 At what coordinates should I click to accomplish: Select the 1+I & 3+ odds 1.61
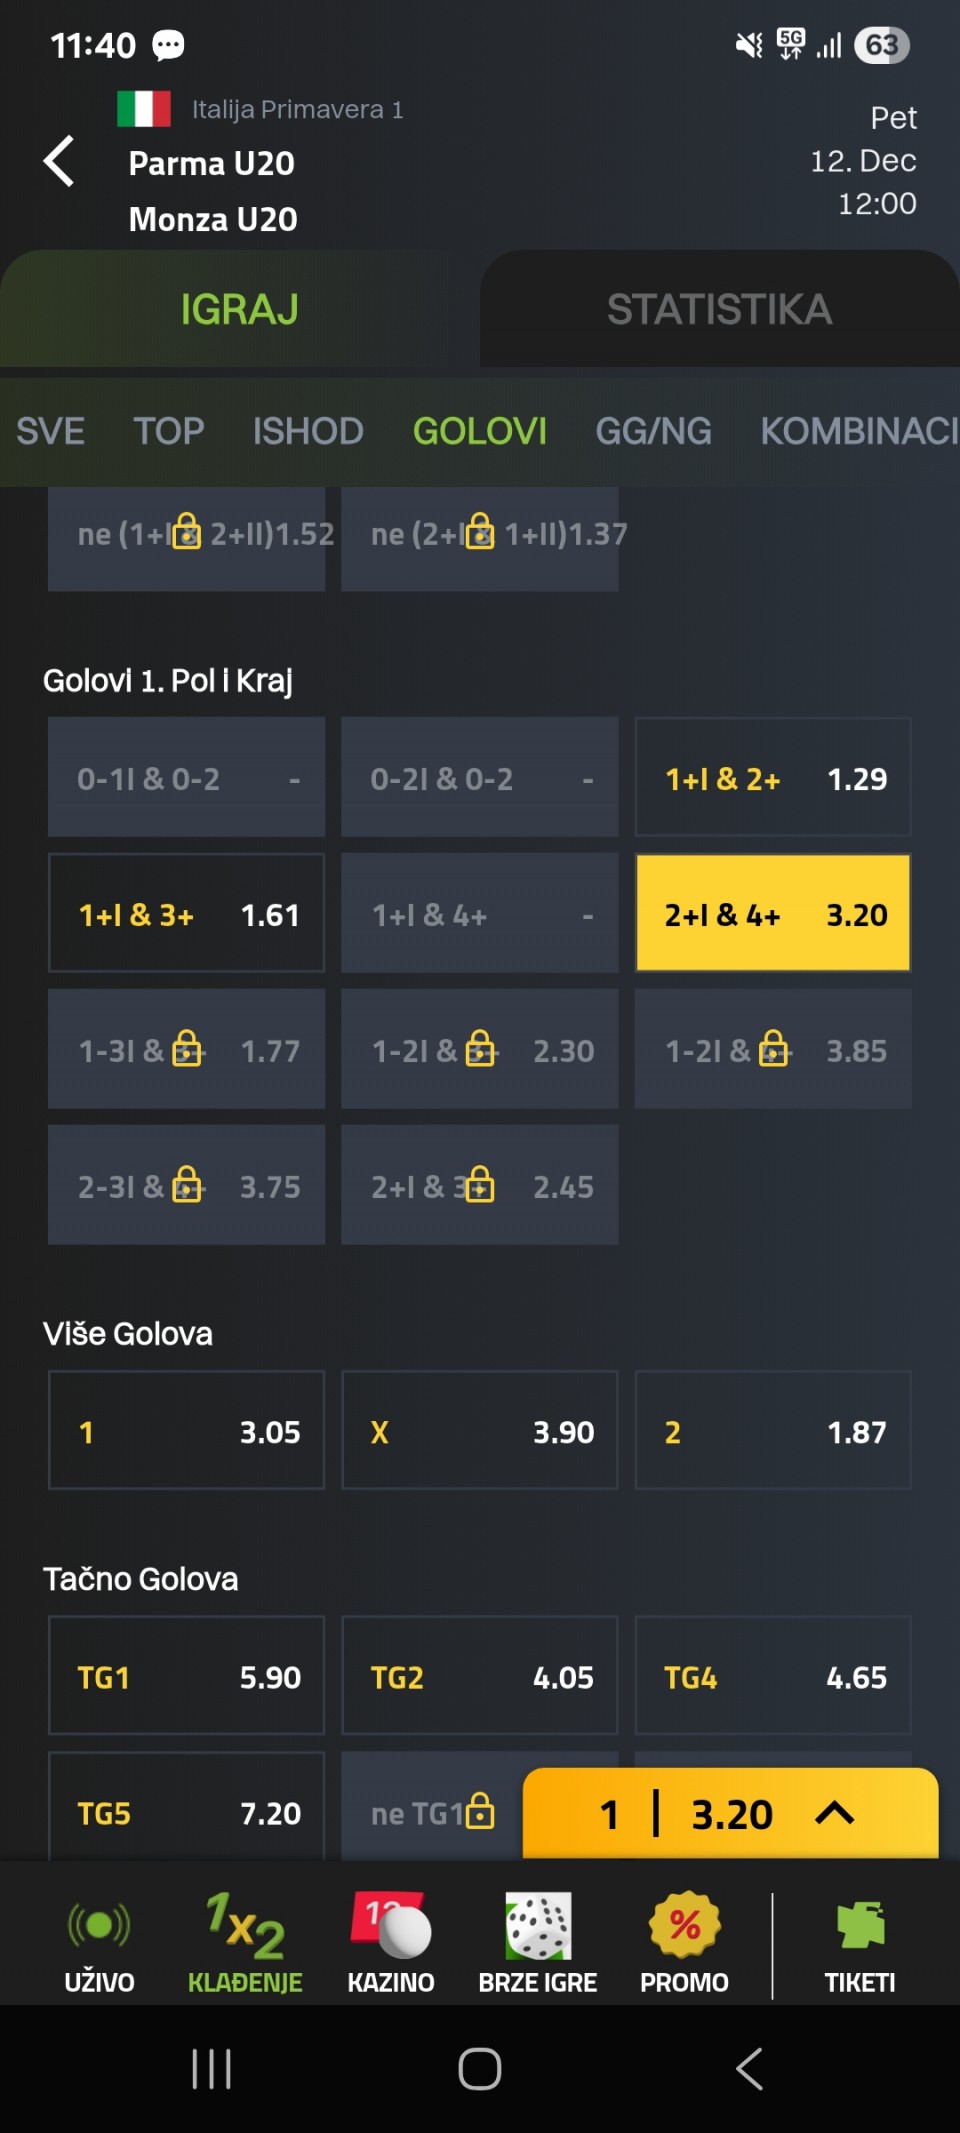[x=187, y=913]
